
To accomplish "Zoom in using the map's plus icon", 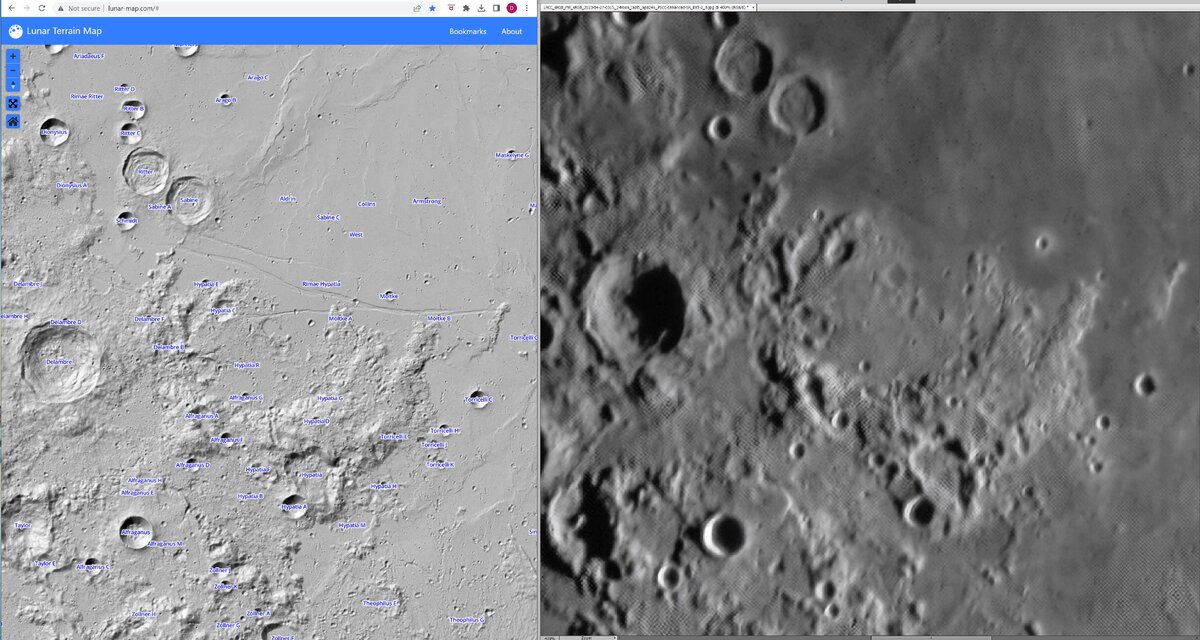I will pyautogui.click(x=13, y=56).
